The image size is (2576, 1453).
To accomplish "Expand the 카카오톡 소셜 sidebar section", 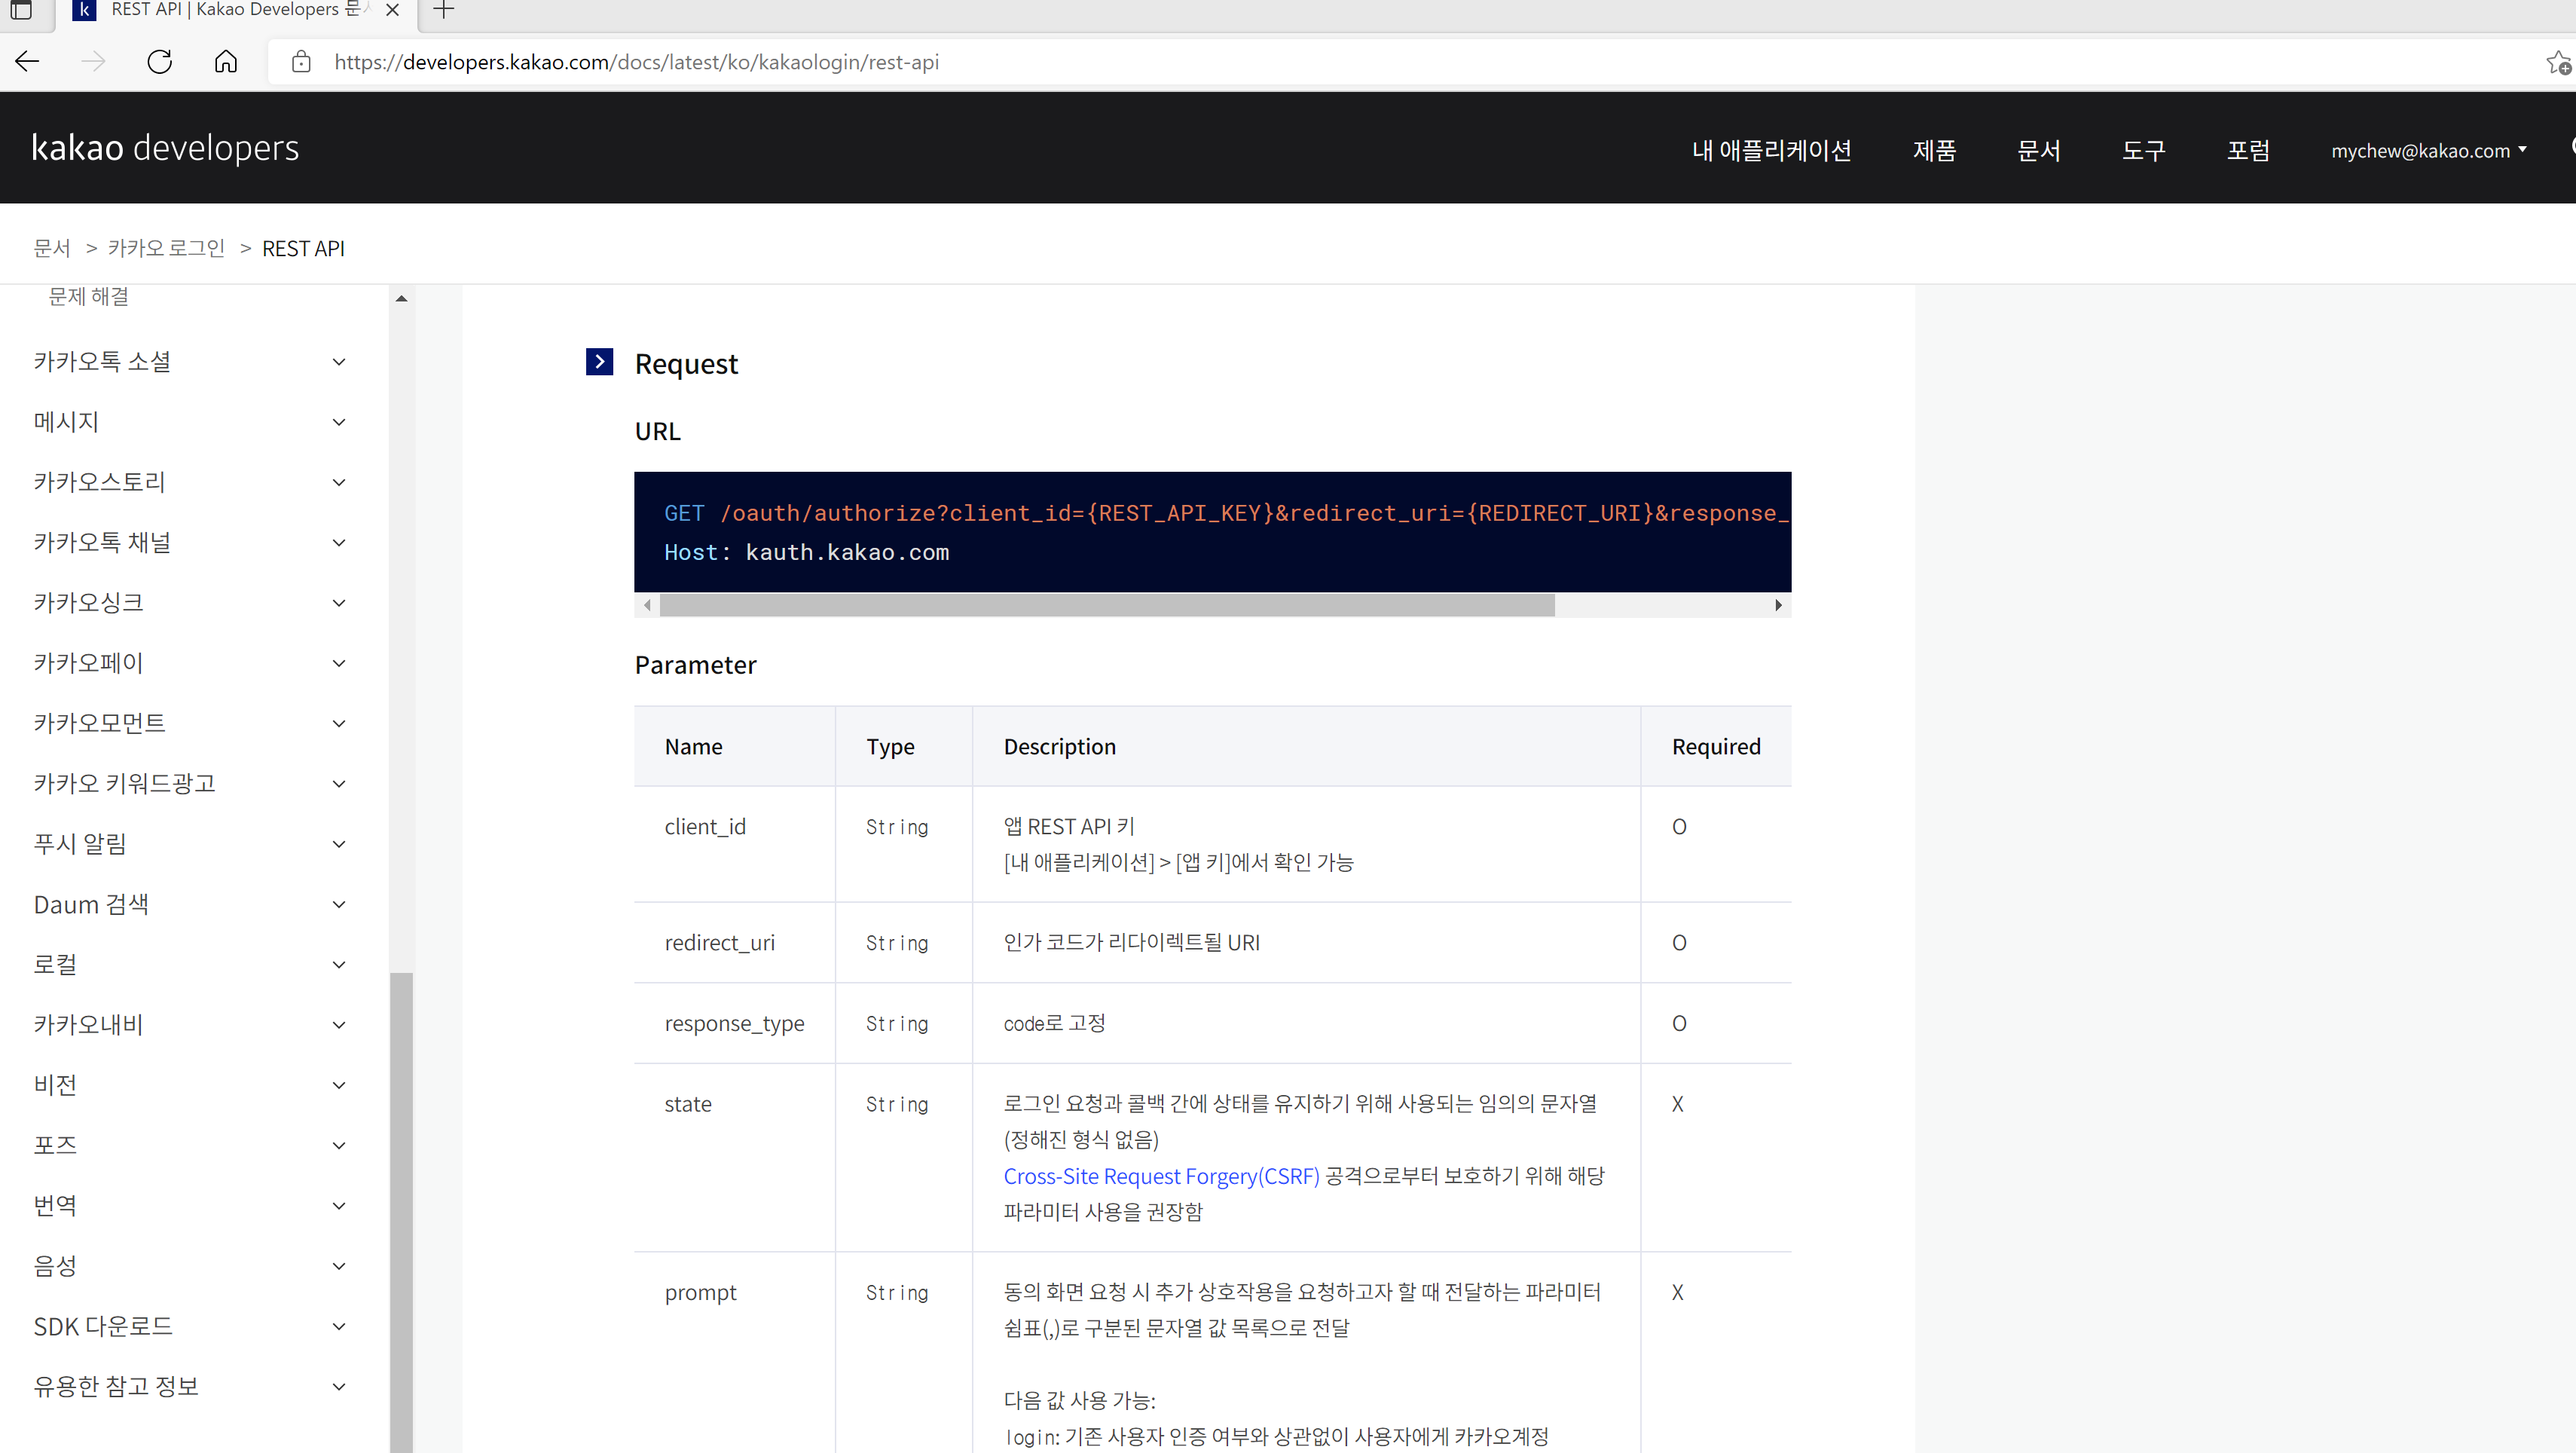I will 338,362.
